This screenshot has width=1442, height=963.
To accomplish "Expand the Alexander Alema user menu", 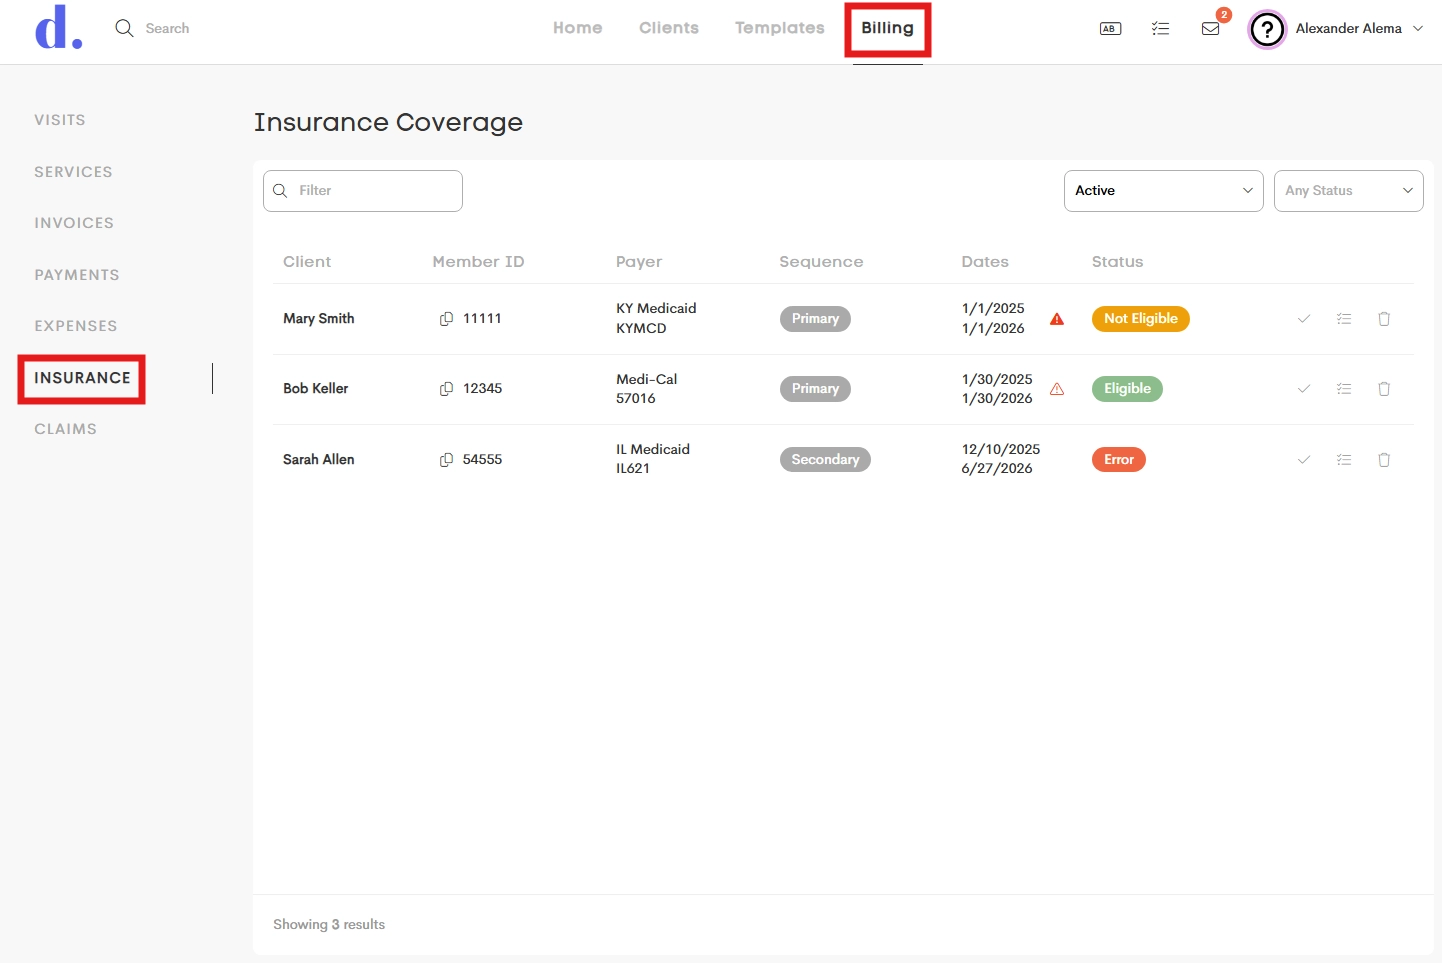I will tap(1359, 29).
